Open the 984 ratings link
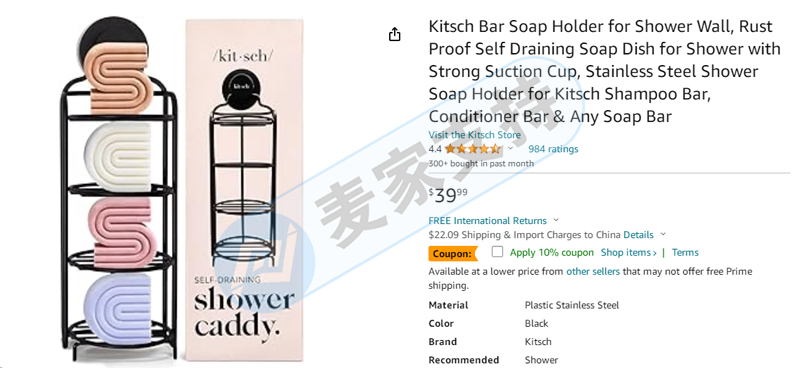Screen dimensions: 800x370 pos(553,149)
